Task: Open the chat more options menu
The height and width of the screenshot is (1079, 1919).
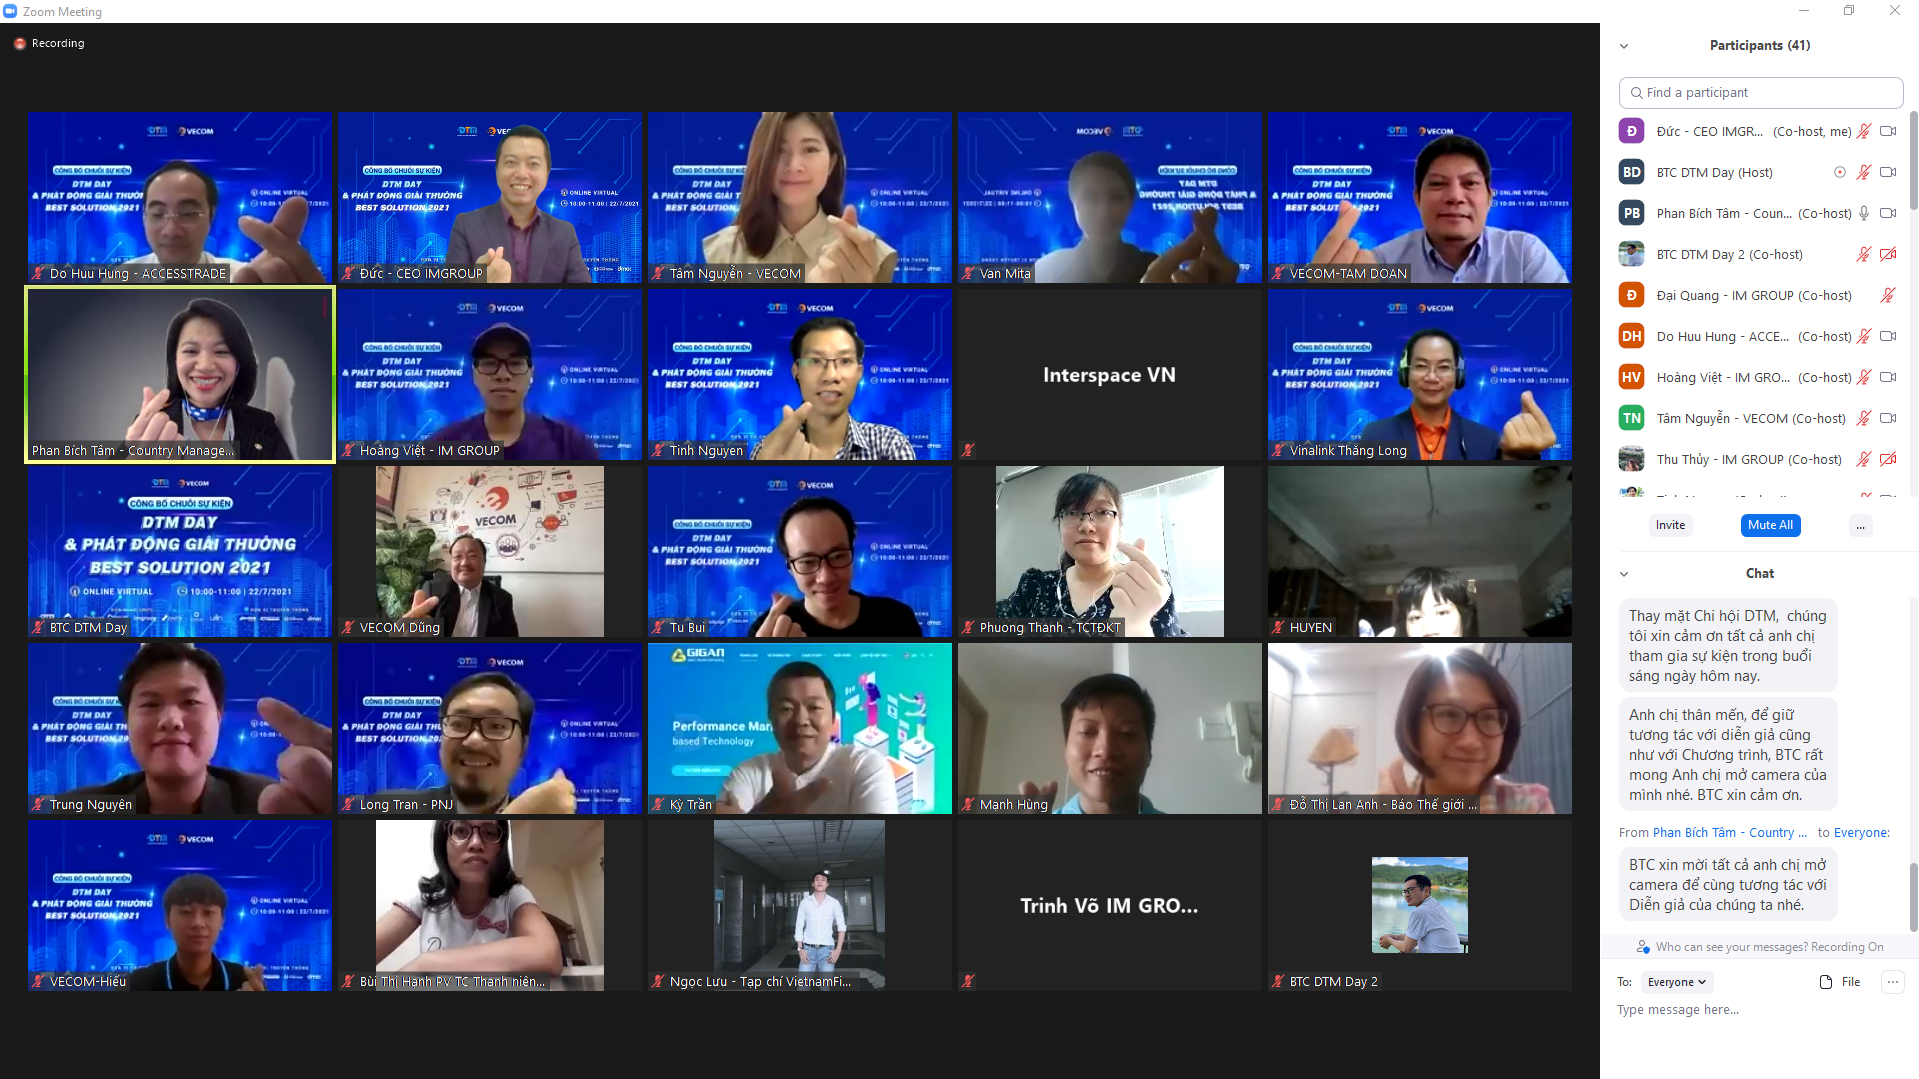Action: [x=1893, y=982]
